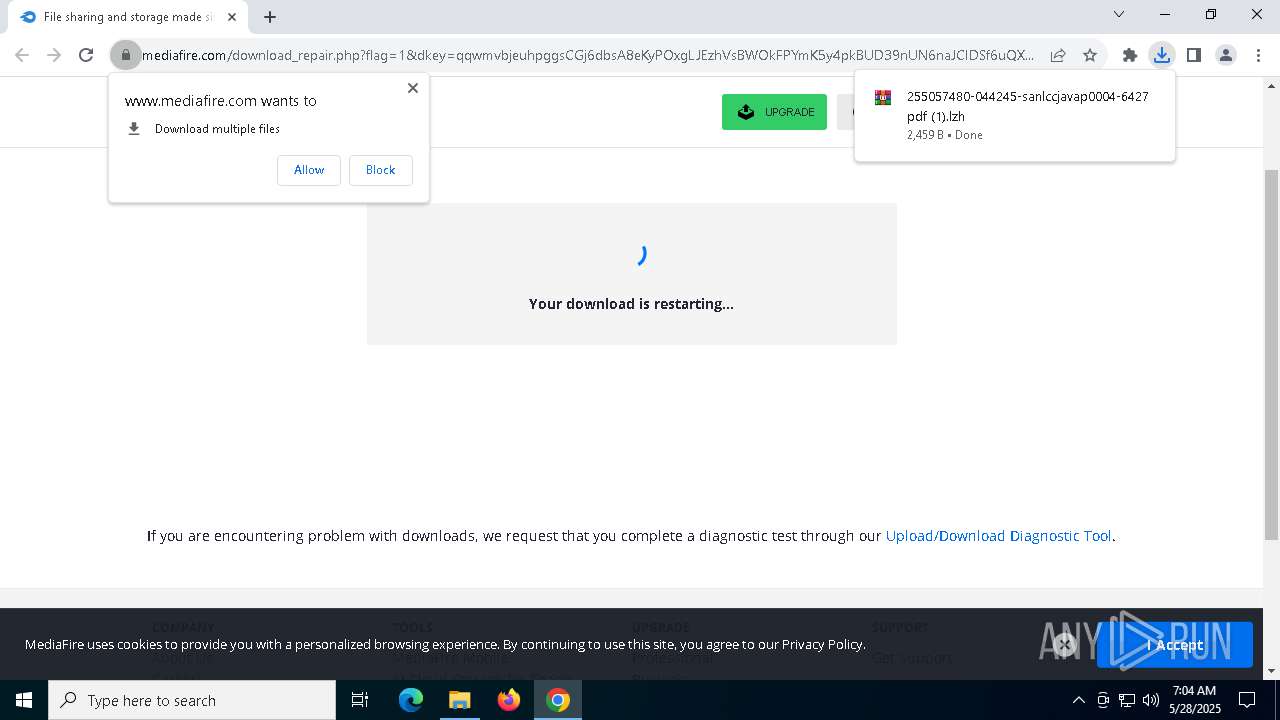Select the File sharing and storage tab
Image resolution: width=1280 pixels, height=720 pixels.
click(x=128, y=17)
